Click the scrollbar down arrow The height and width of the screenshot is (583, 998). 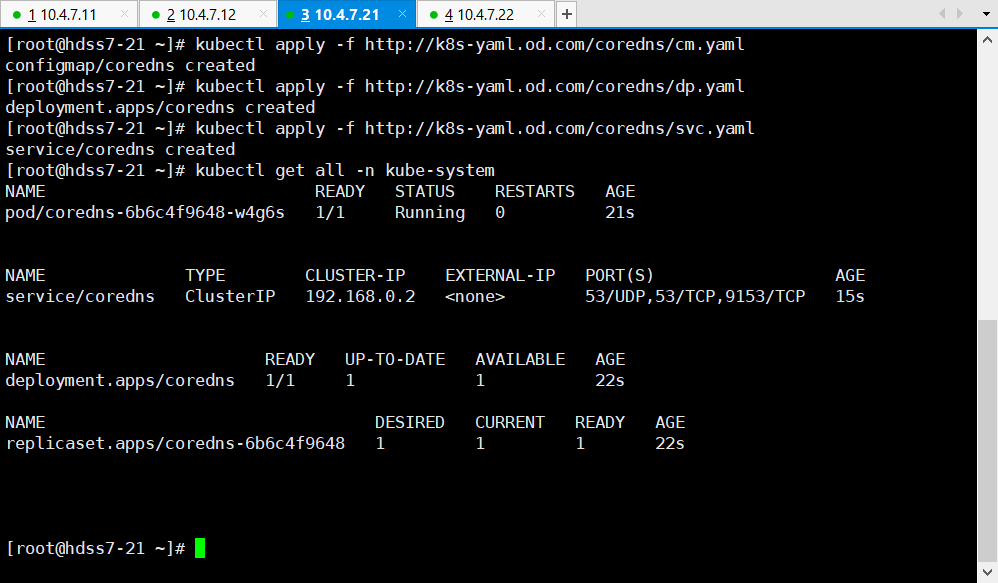(987, 574)
